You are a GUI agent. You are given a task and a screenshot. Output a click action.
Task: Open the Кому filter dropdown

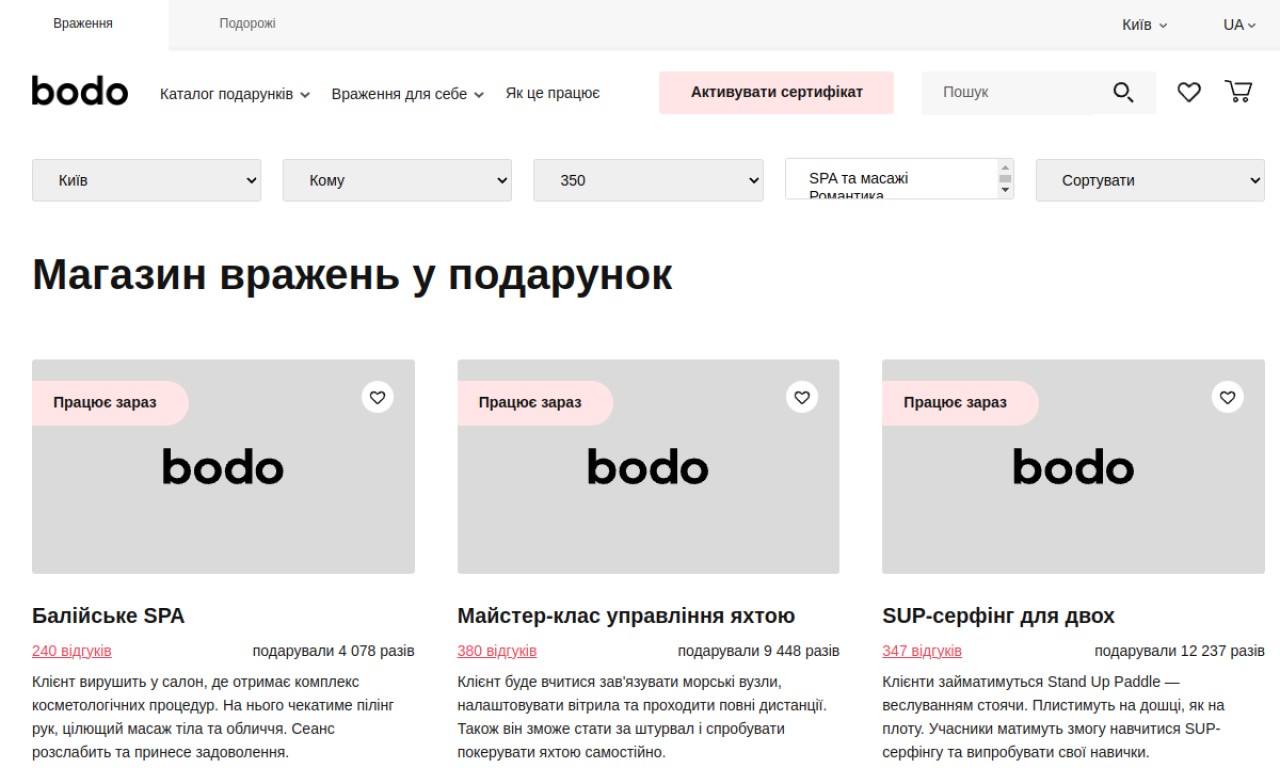[x=397, y=181]
